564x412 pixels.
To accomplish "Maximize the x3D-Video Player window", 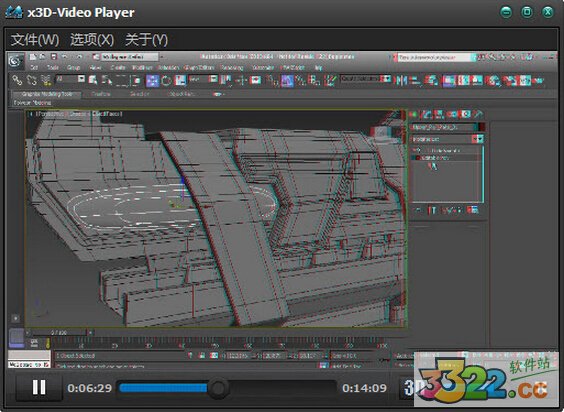I will tap(527, 12).
